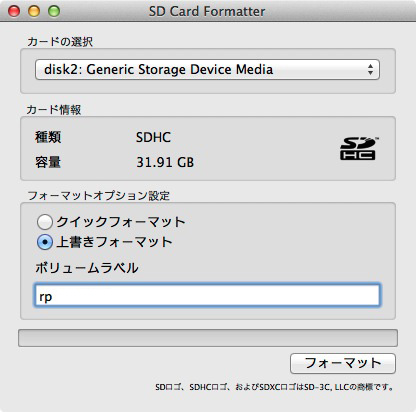The height and width of the screenshot is (412, 416).
Task: Click the format progress bar
Action: tap(208, 338)
